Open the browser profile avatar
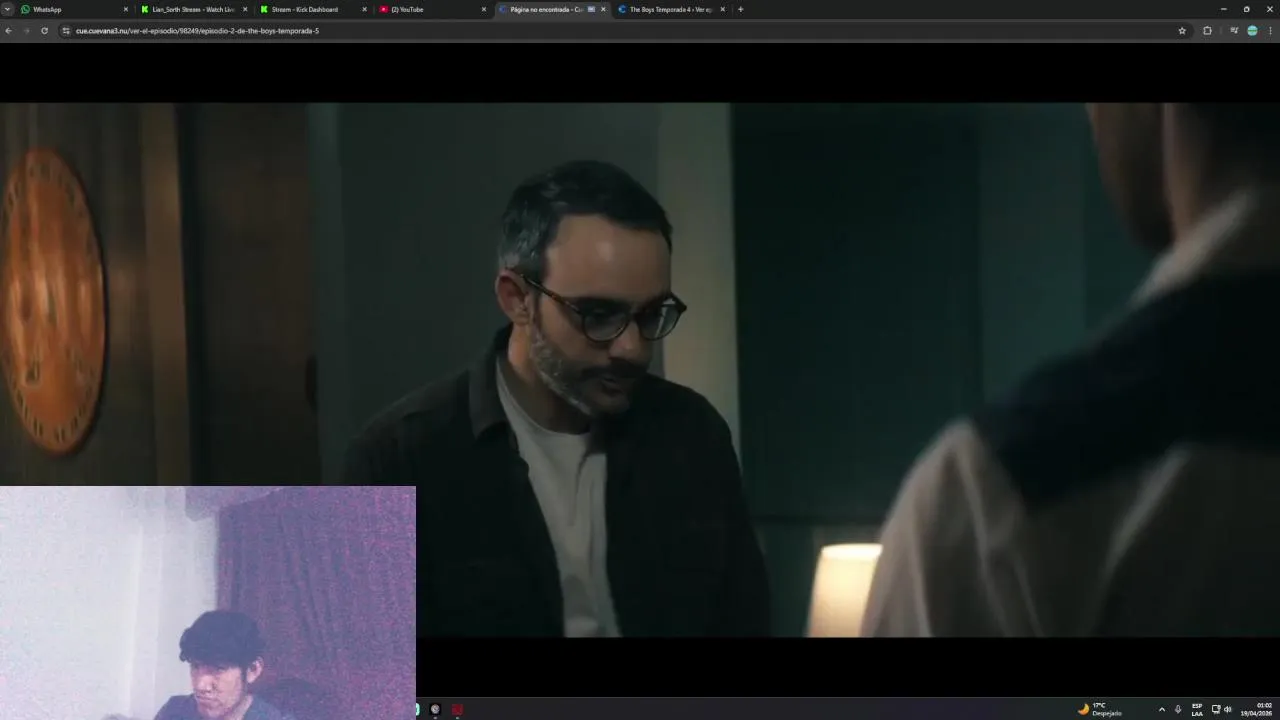1280x720 pixels. click(x=1252, y=31)
